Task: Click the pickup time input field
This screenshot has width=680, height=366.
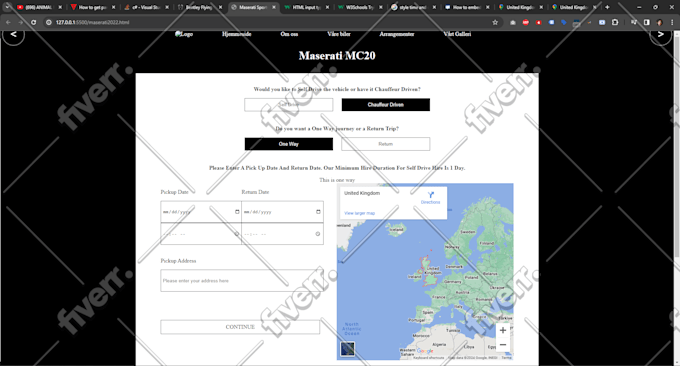Action: coord(201,234)
